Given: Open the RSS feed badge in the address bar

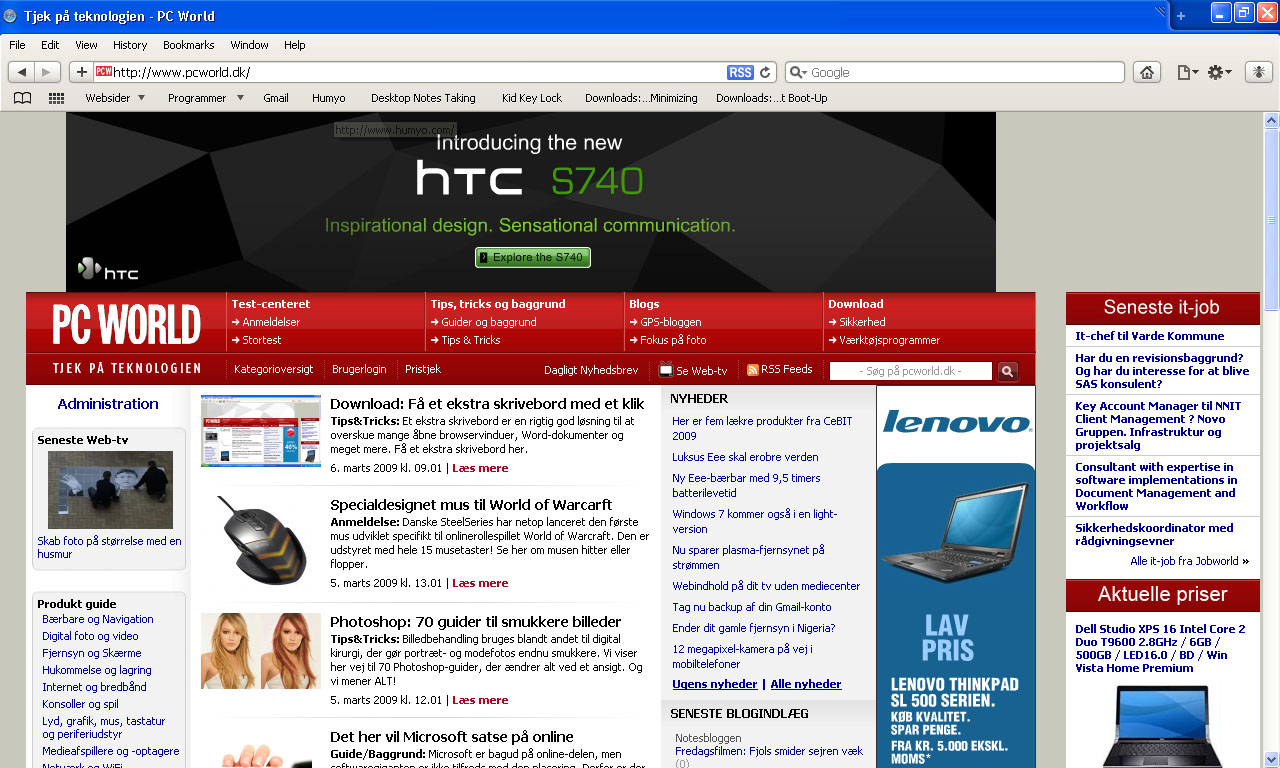Looking at the screenshot, I should pos(740,72).
